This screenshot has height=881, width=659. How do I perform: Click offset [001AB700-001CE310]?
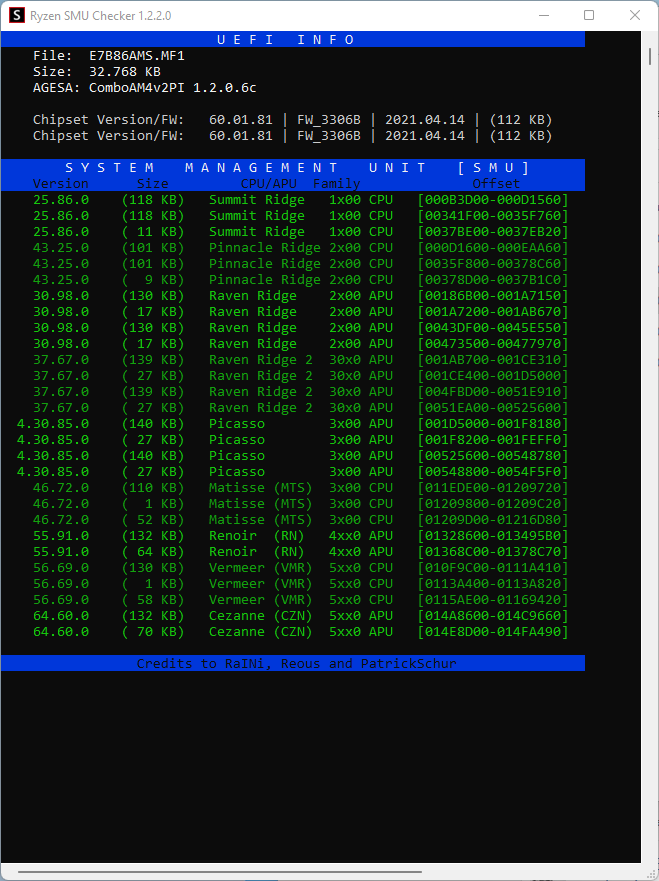coord(493,360)
